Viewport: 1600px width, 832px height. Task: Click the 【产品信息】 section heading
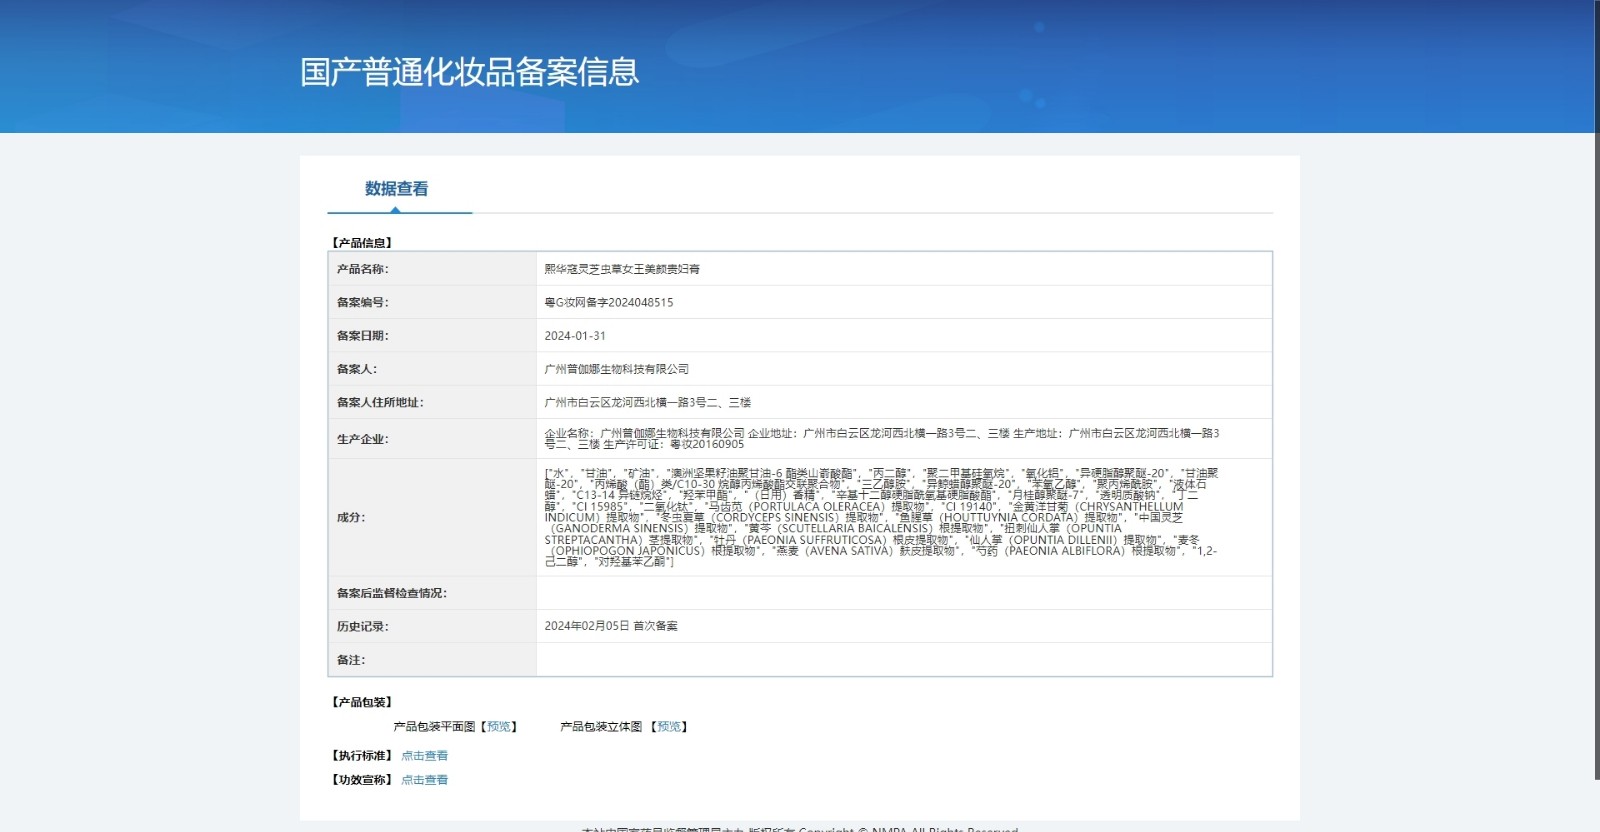pyautogui.click(x=362, y=243)
